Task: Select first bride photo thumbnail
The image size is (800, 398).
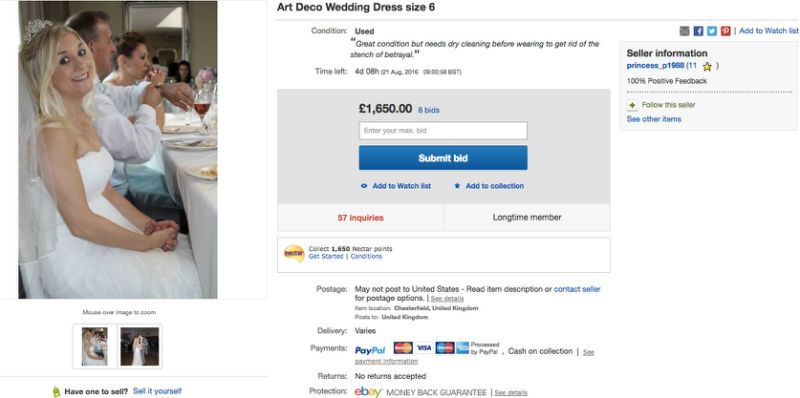Action: click(95, 346)
